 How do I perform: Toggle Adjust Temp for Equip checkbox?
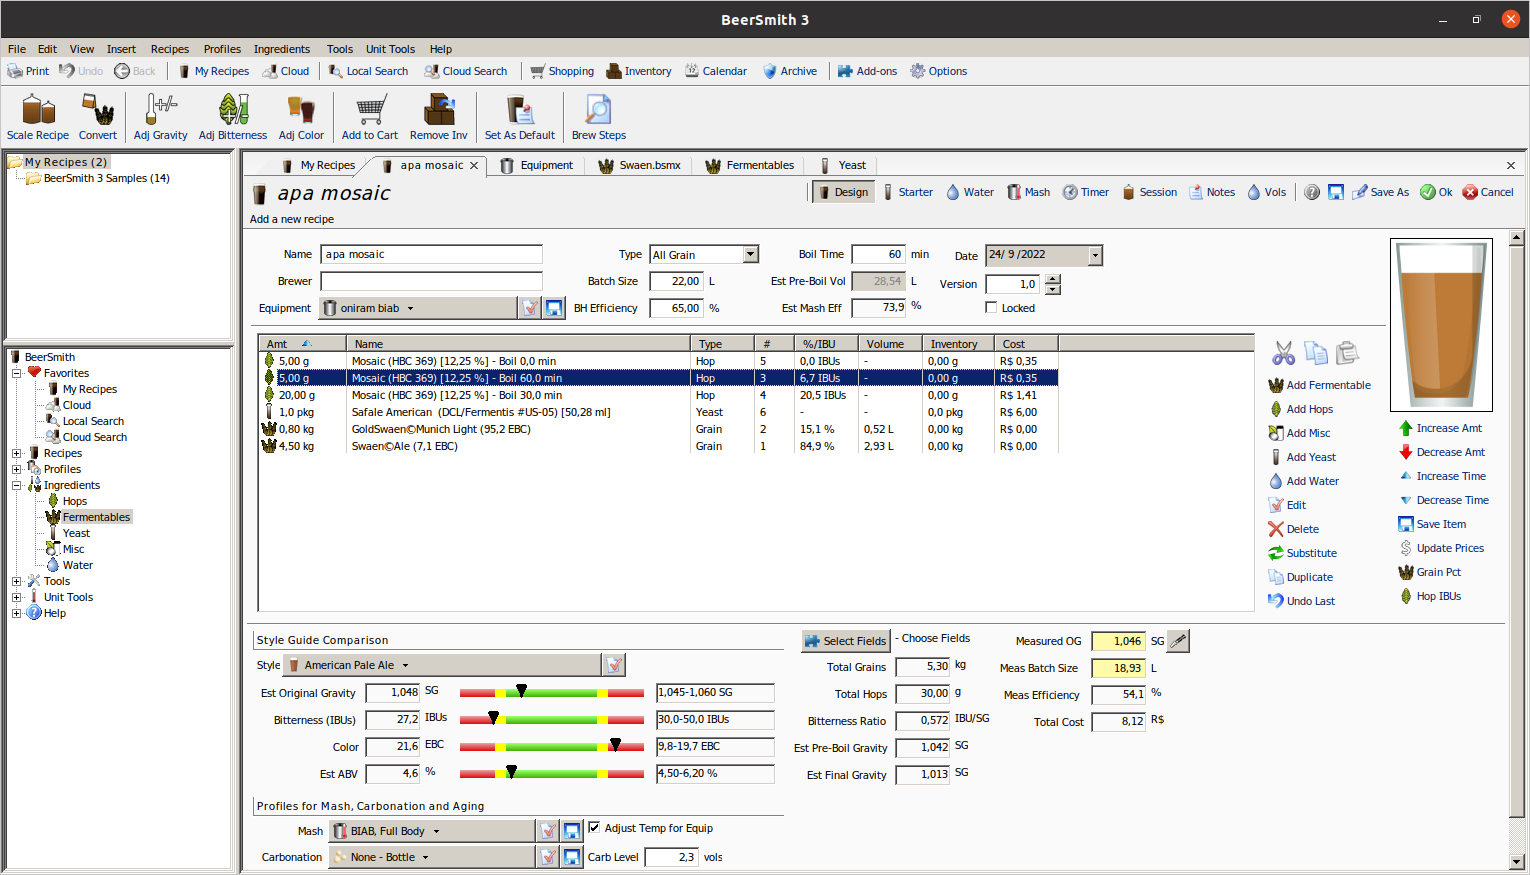click(x=594, y=828)
